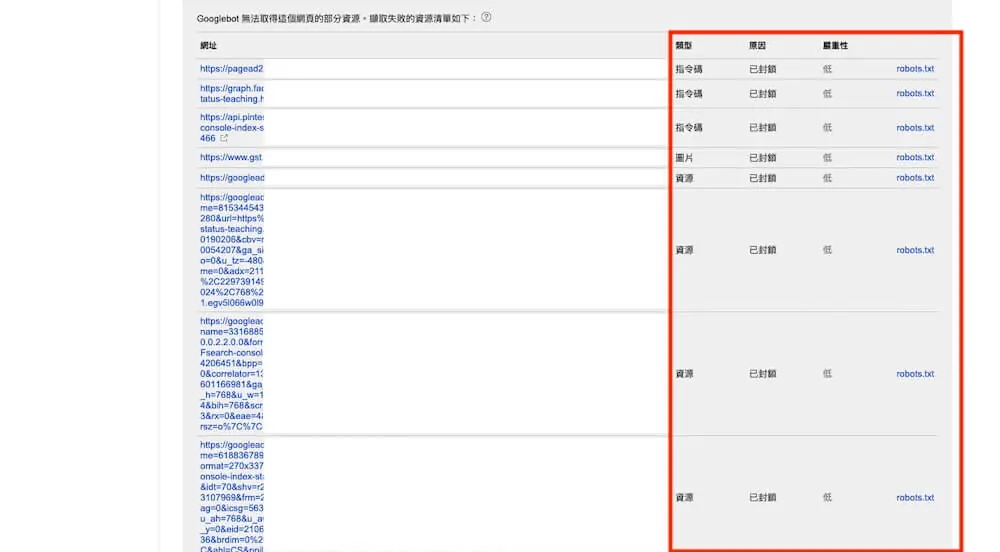Click the 嚴重性 column header

coord(835,45)
